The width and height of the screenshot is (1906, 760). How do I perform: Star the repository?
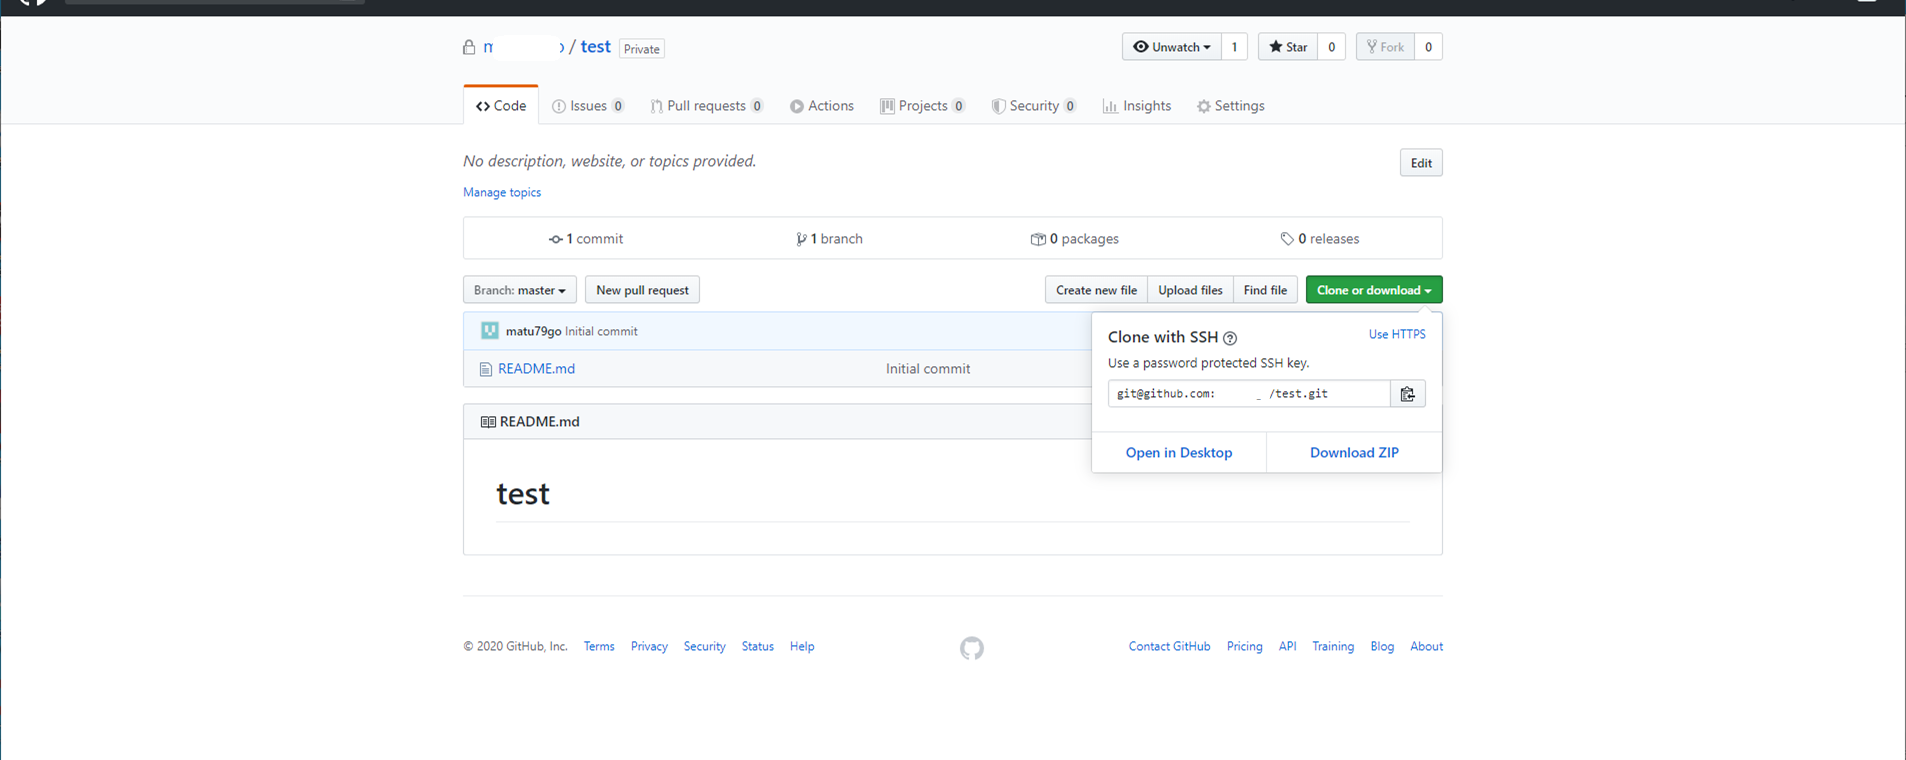[1287, 47]
